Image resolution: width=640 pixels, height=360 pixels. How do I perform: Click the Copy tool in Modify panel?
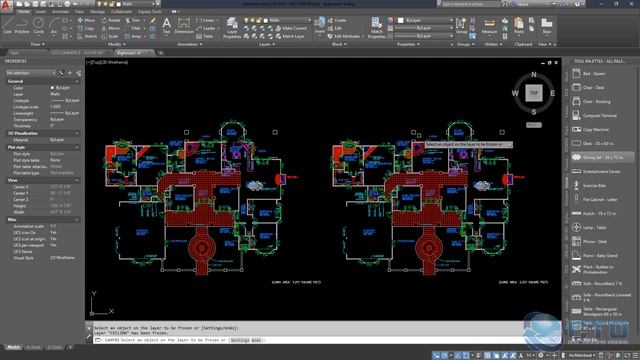86,28
